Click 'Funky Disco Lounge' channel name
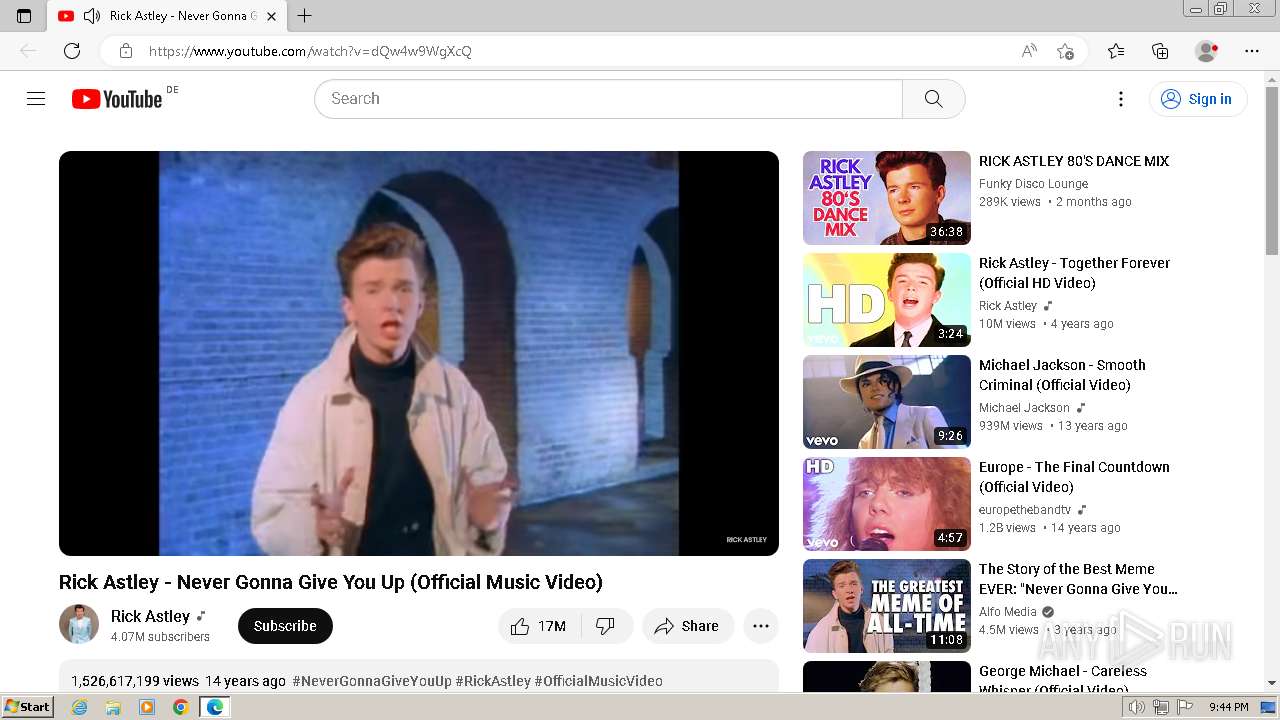This screenshot has width=1280, height=720. tap(1033, 184)
